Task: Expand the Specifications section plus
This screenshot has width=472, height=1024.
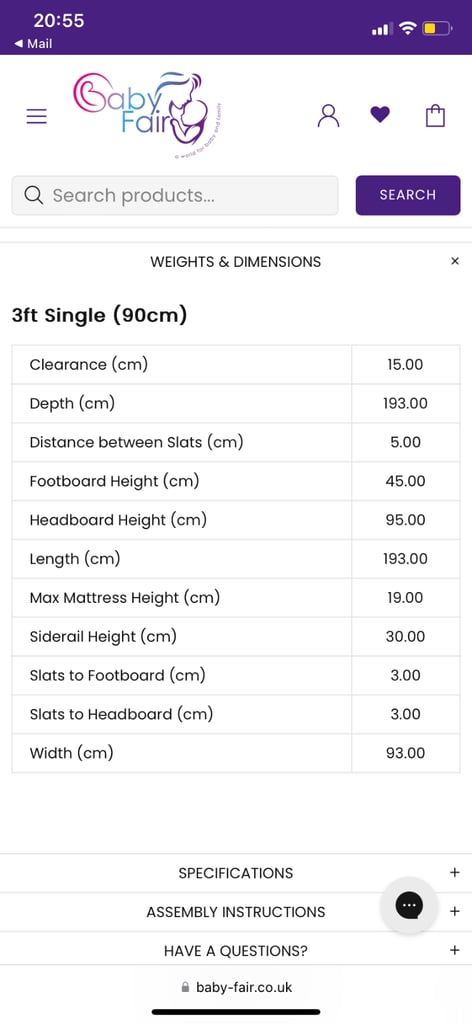Action: tap(455, 872)
